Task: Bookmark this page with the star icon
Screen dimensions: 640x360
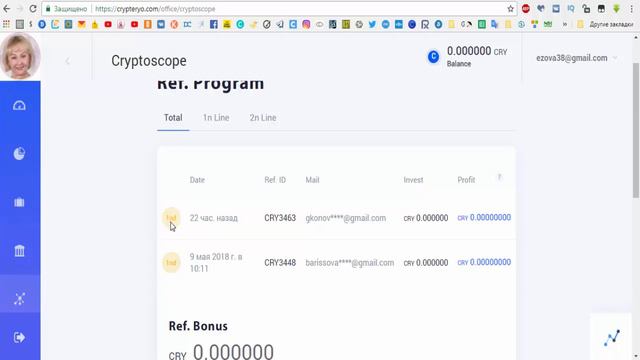Action: point(510,9)
